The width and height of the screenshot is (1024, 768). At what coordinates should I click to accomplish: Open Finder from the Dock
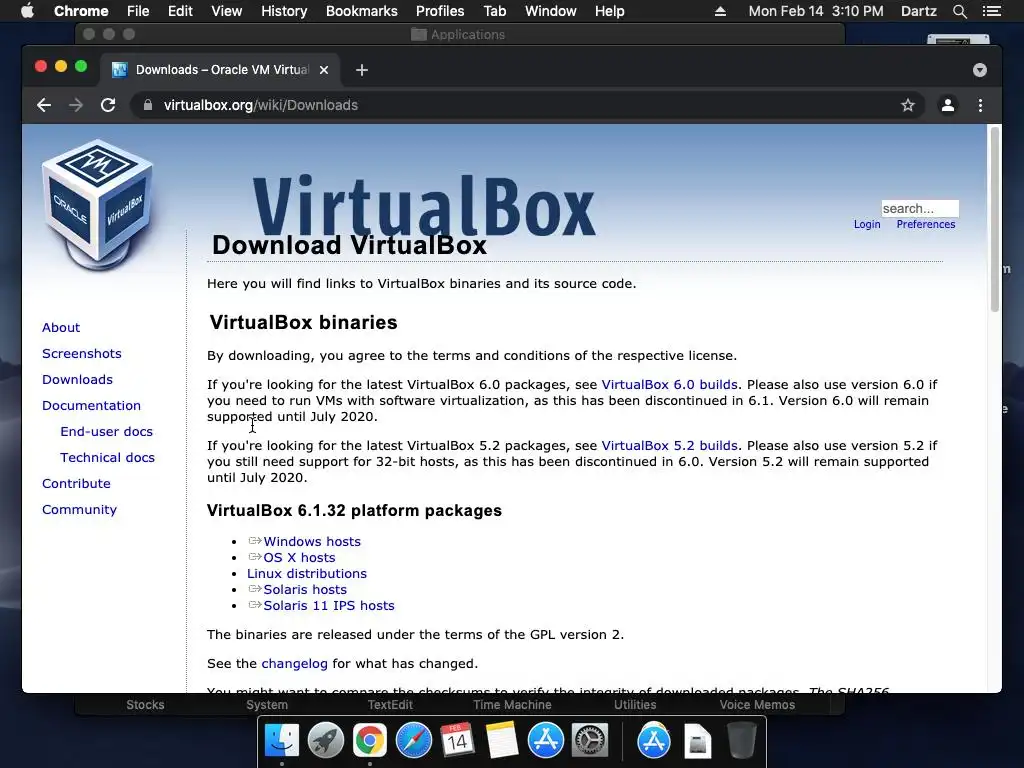click(282, 741)
